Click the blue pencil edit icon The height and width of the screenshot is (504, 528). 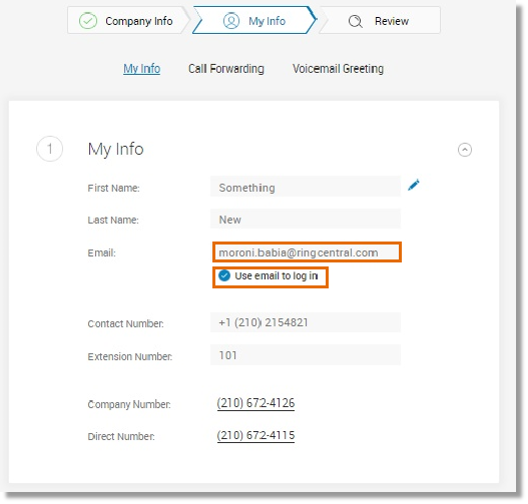(x=414, y=185)
